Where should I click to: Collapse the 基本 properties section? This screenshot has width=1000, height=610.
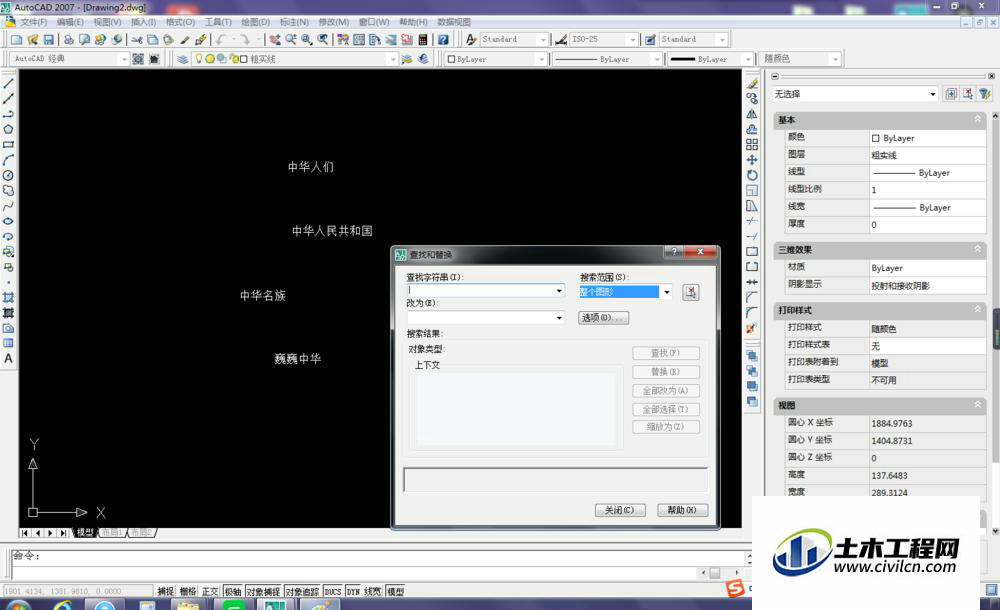pos(978,119)
